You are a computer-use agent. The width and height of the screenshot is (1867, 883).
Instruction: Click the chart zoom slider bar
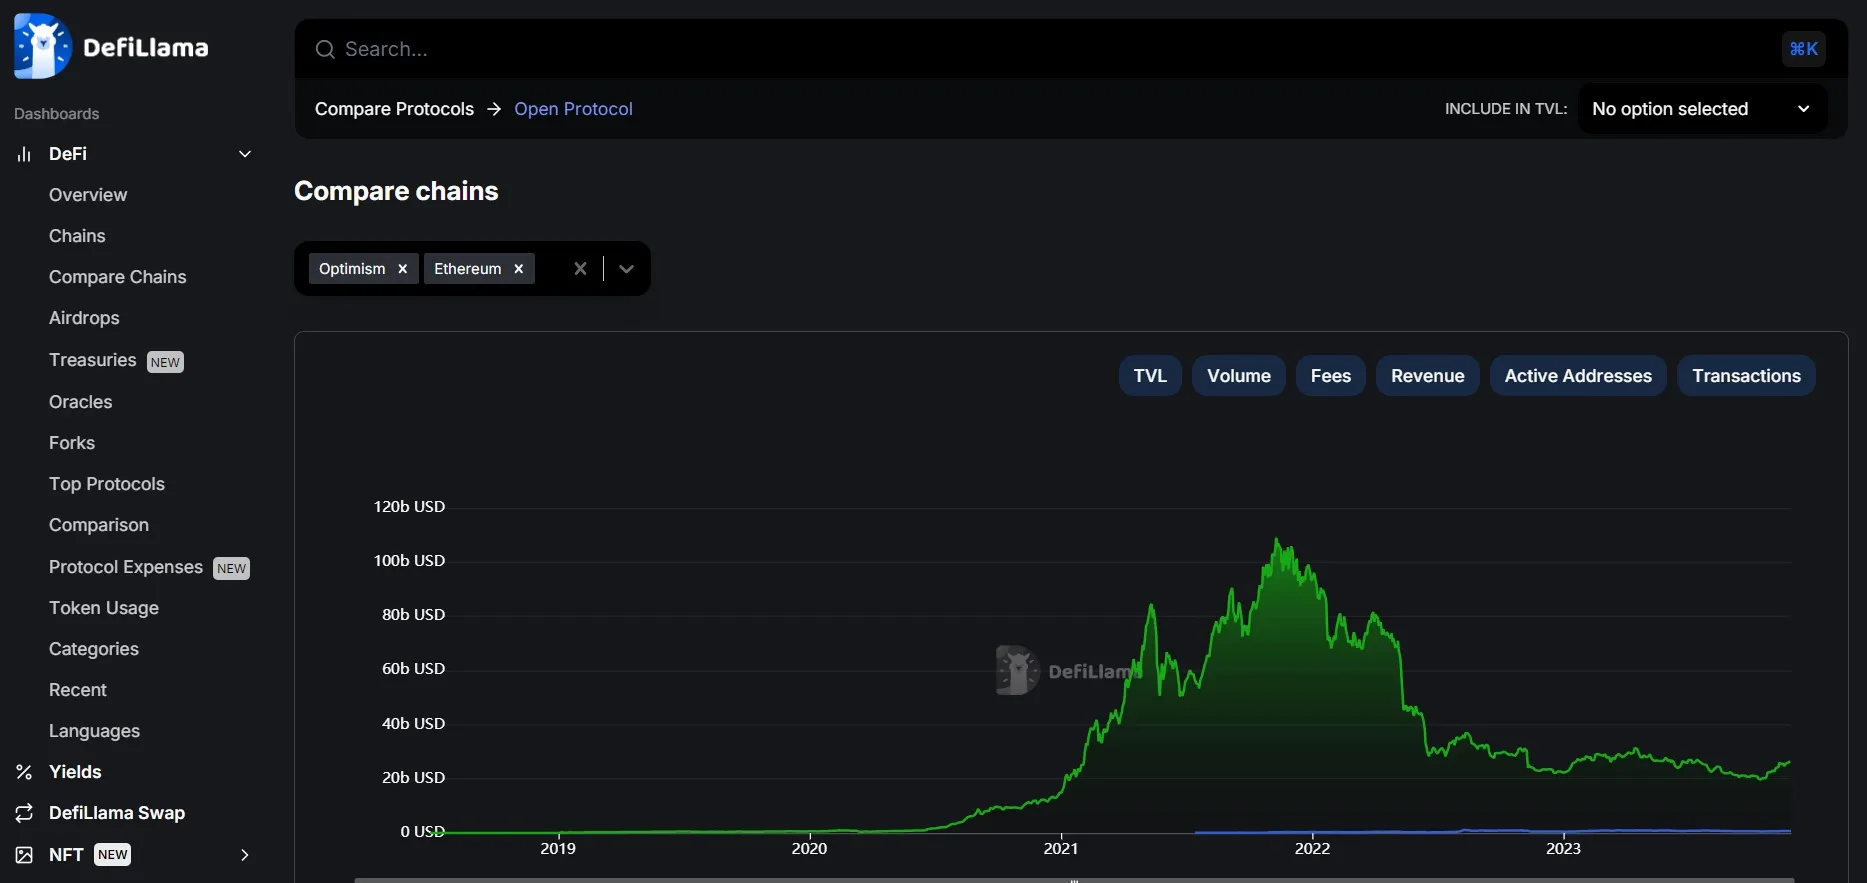click(1074, 880)
